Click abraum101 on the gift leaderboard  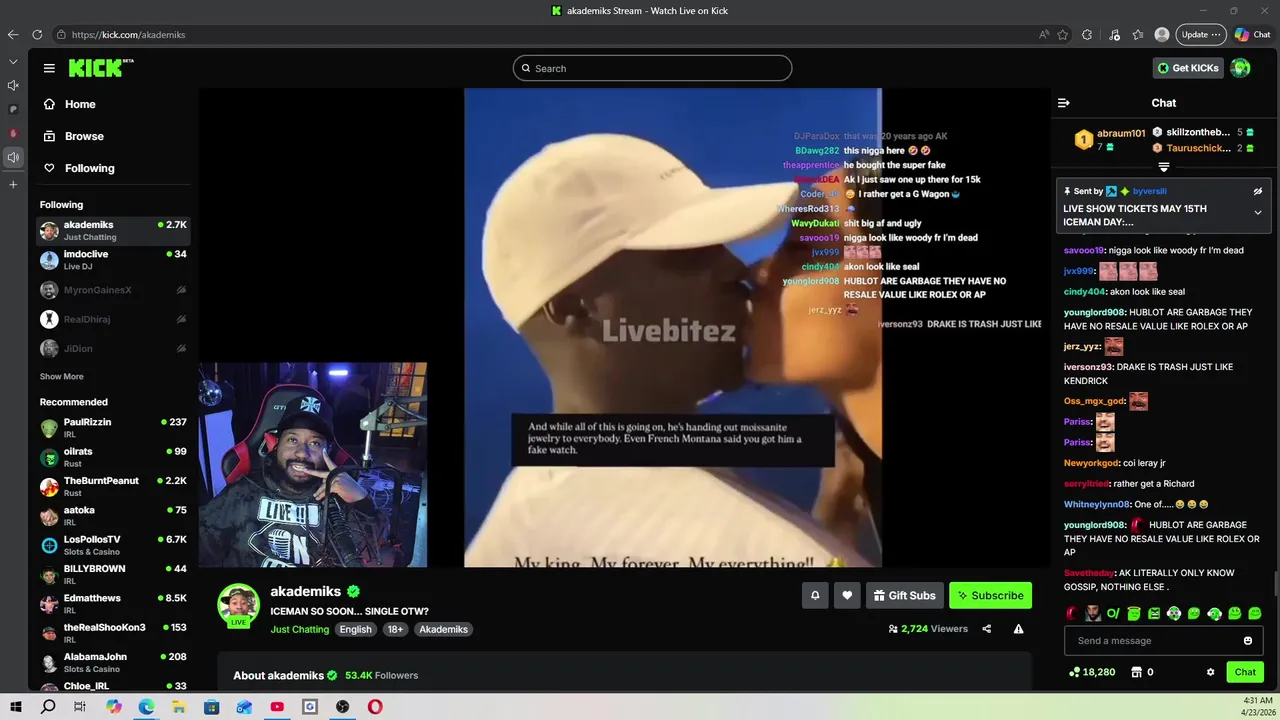tap(1120, 133)
